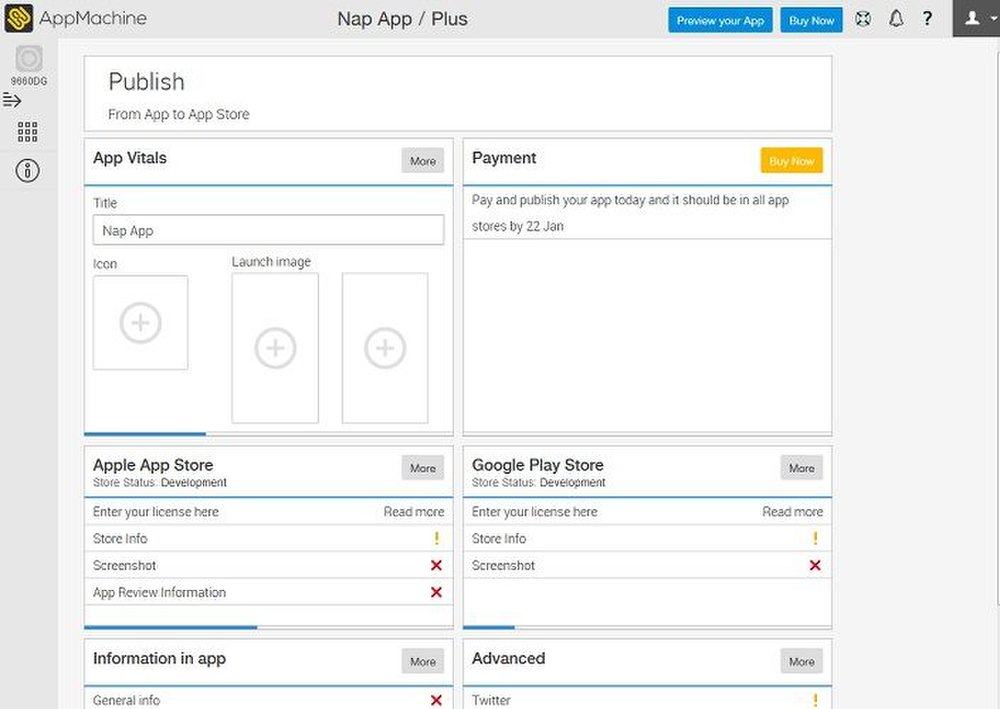Open Read more link in Google Play Store
Image resolution: width=1000 pixels, height=709 pixels.
tap(792, 512)
